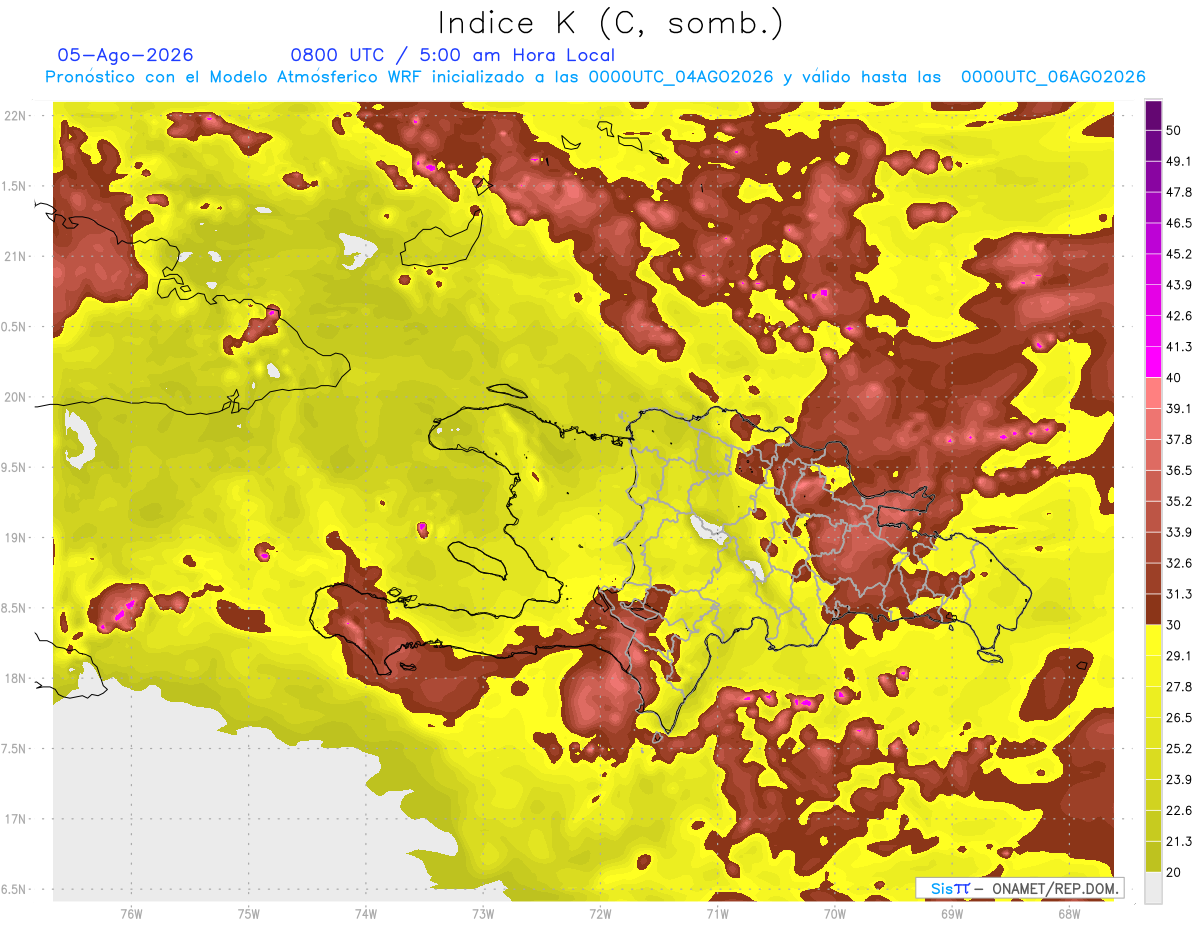Click the "0800 UTC / 5:00 am Hora Local" time
The height and width of the screenshot is (927, 1200).
(452, 55)
